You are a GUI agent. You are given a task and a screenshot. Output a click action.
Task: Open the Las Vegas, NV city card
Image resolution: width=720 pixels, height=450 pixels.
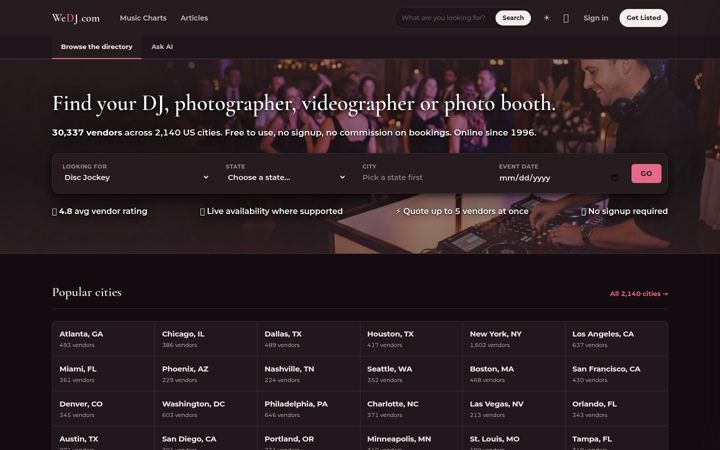click(513, 409)
